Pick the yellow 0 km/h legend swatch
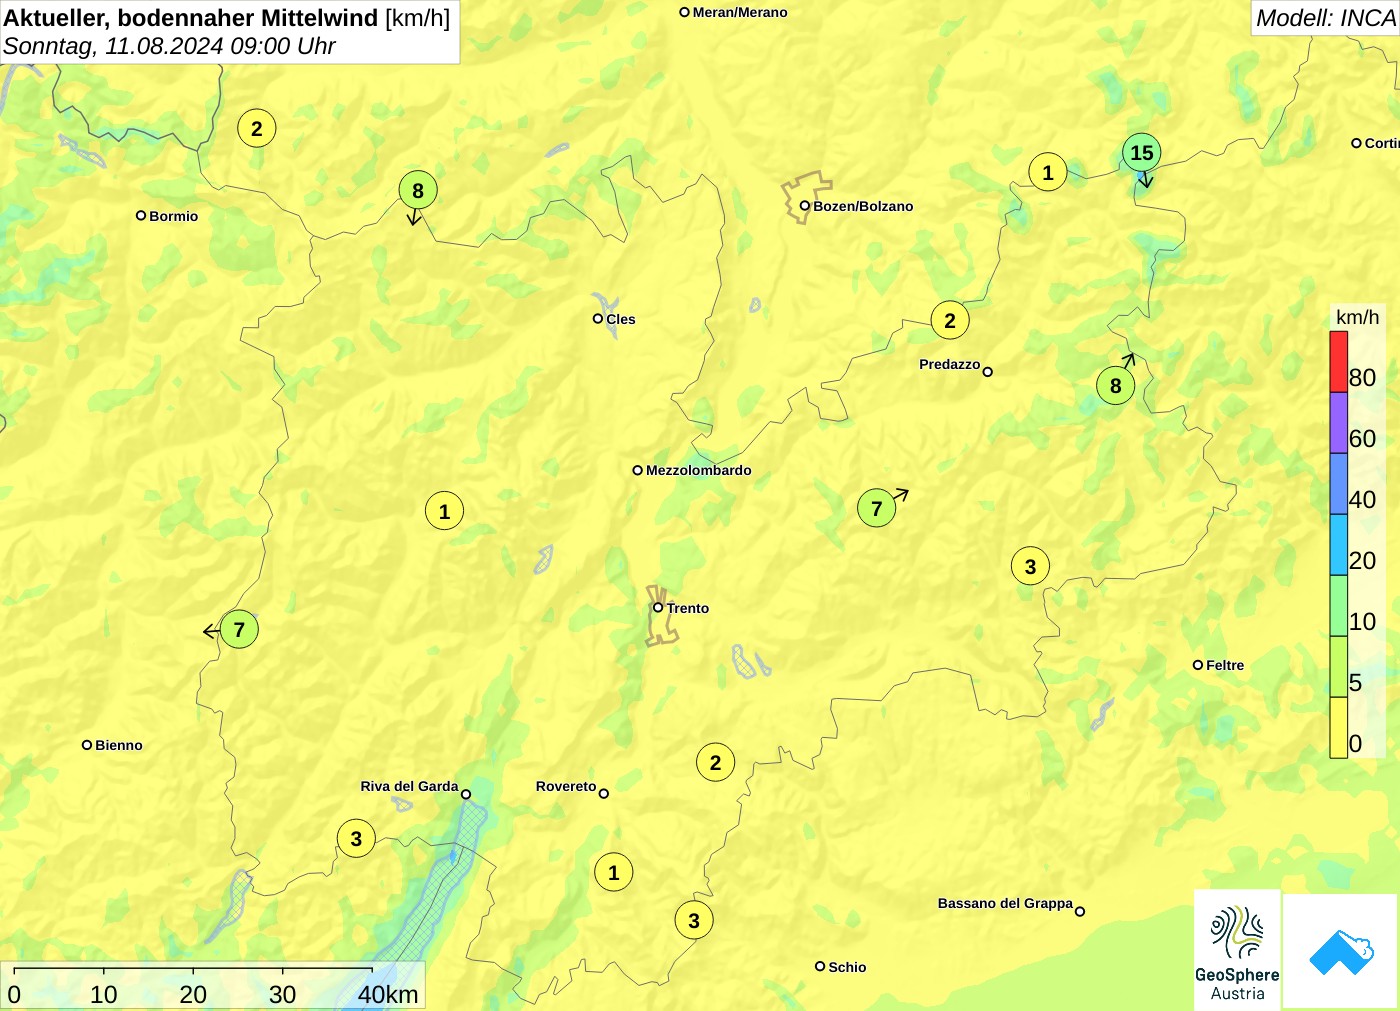 1339,728
